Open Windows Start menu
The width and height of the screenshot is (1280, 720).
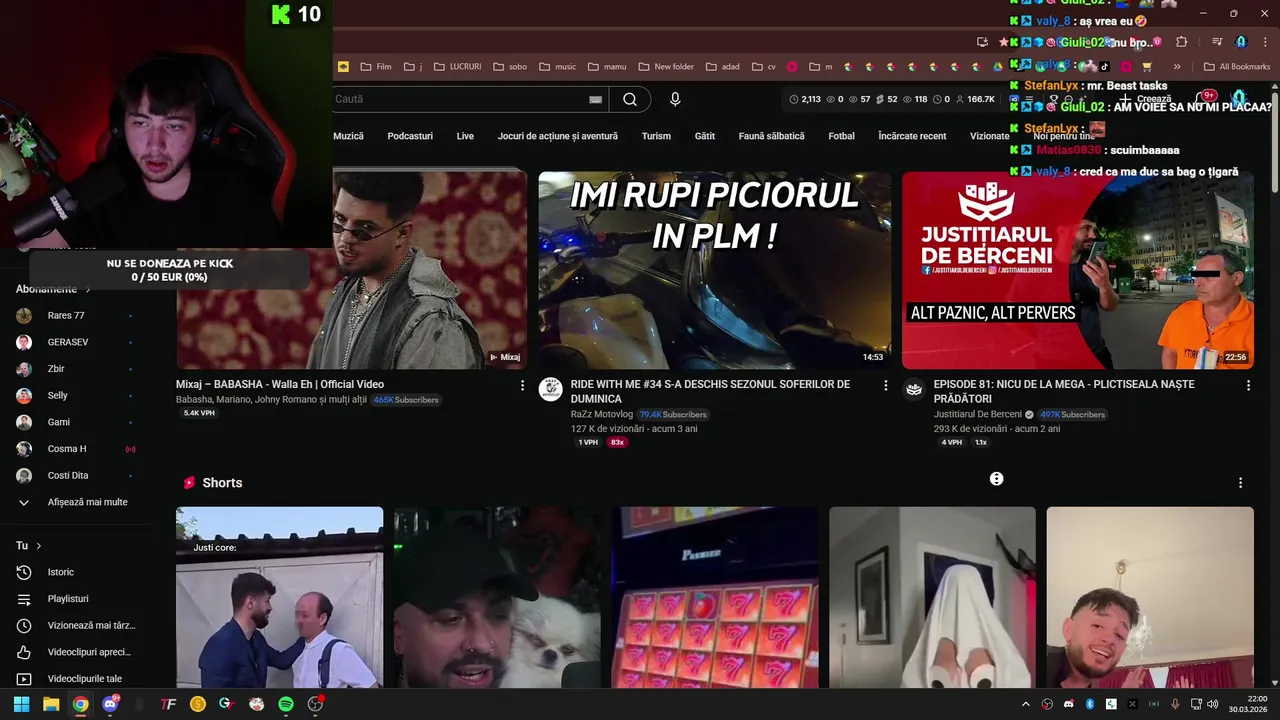[21, 704]
